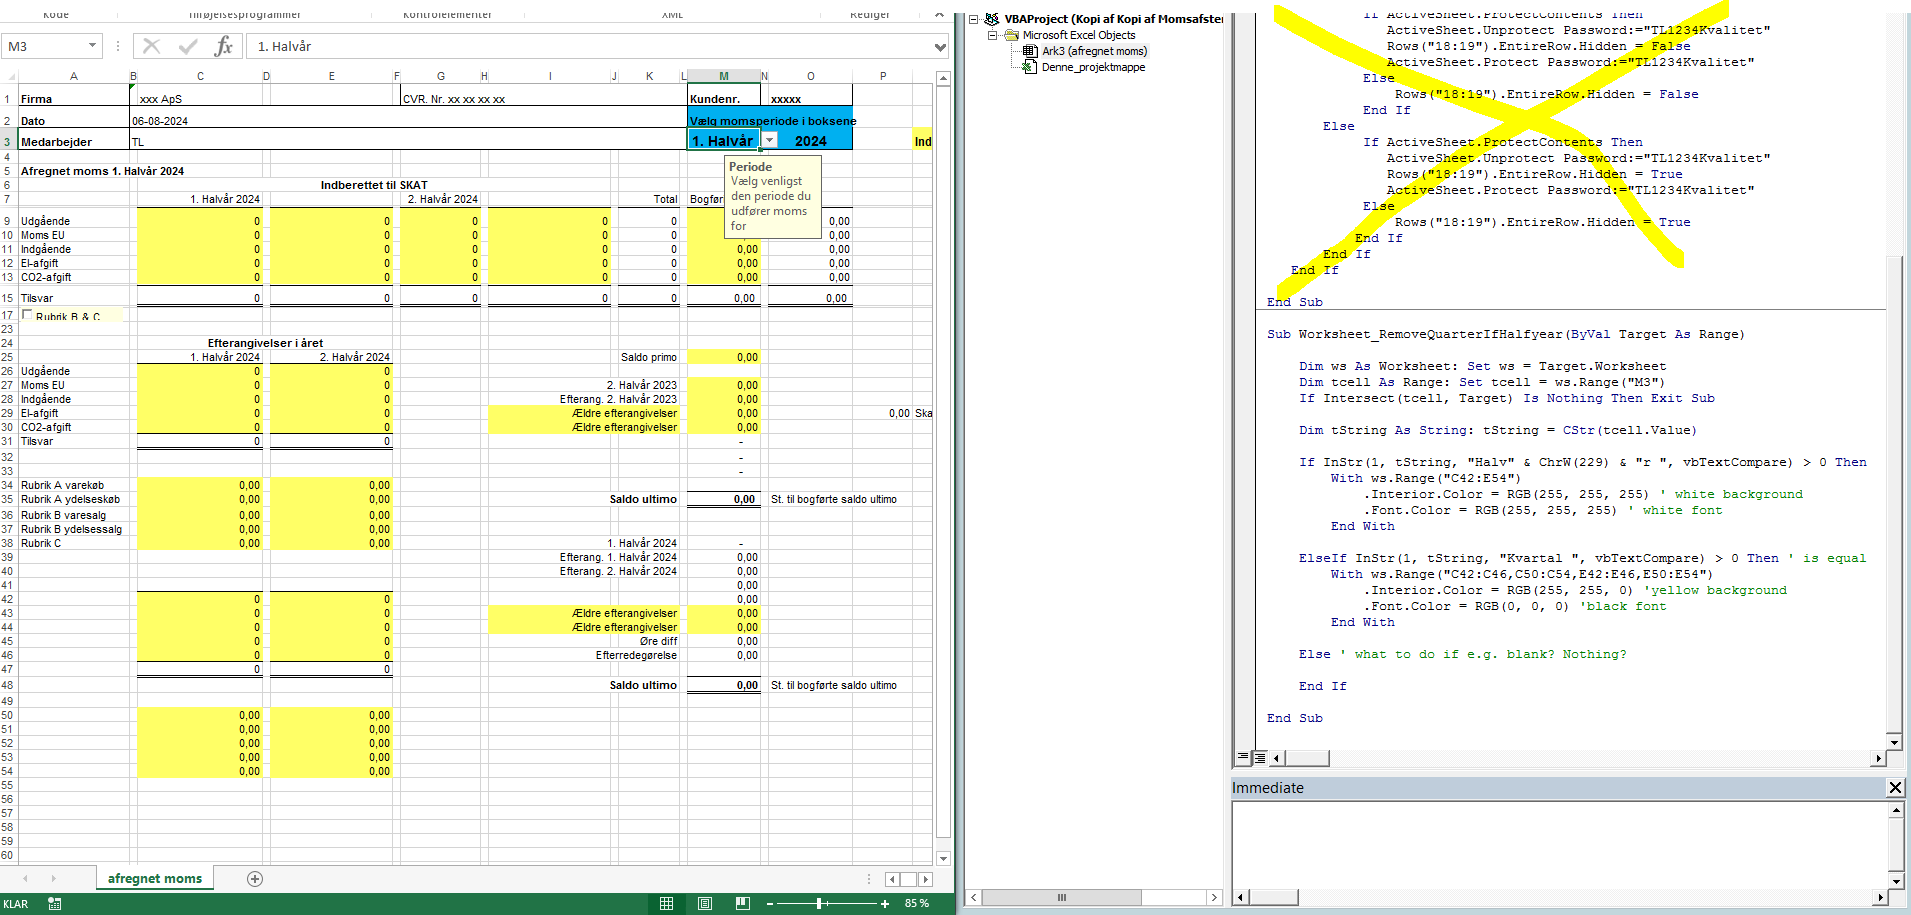
Task: Click the formula bar input field
Action: click(590, 47)
